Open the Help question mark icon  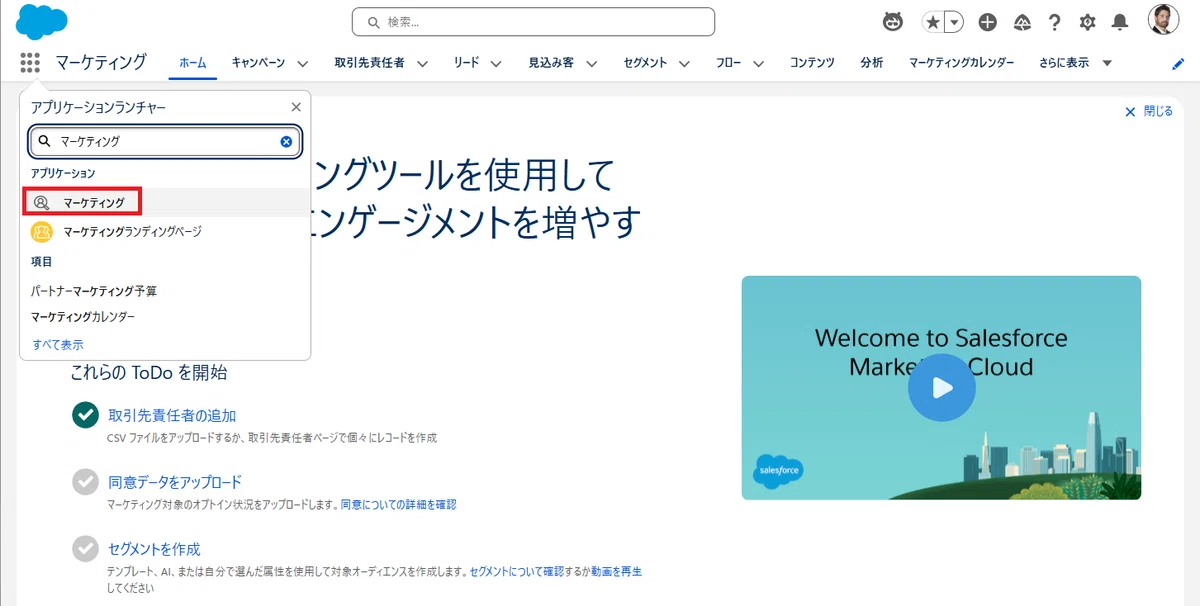pos(1054,22)
